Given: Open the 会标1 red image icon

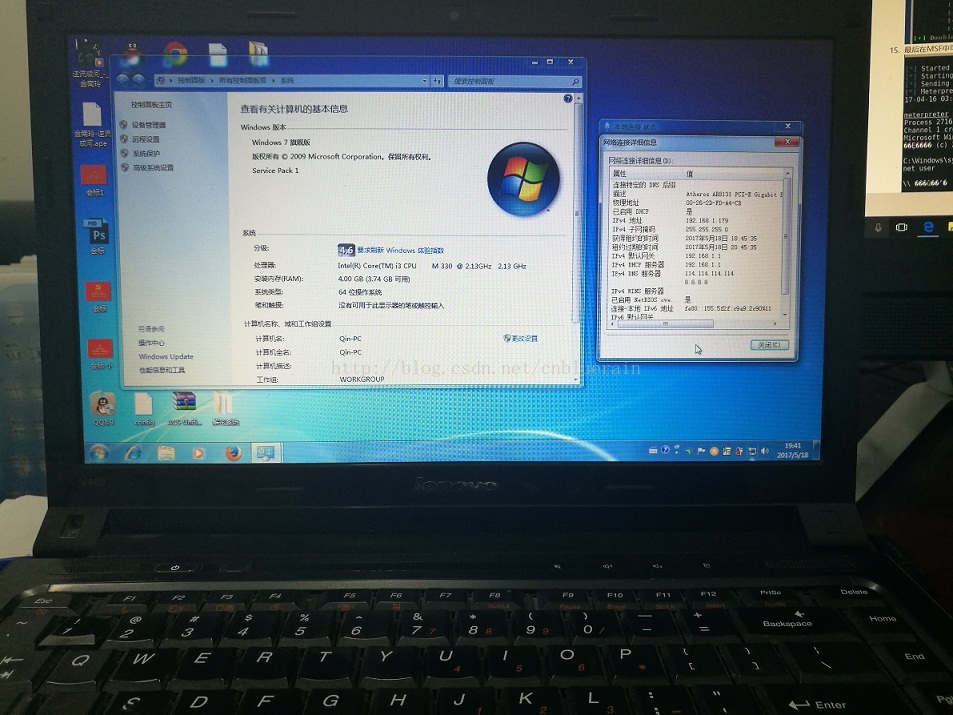Looking at the screenshot, I should click(94, 175).
